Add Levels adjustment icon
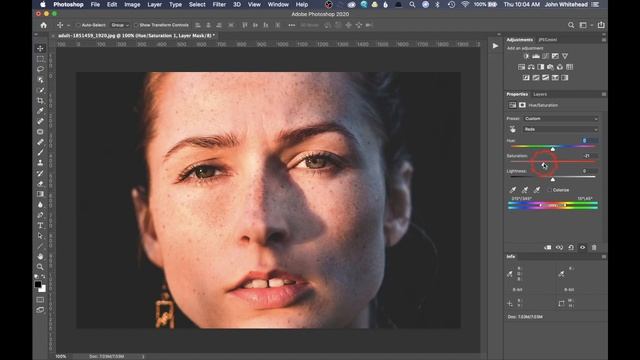Screen dimensions: 640x360 tap(536, 56)
